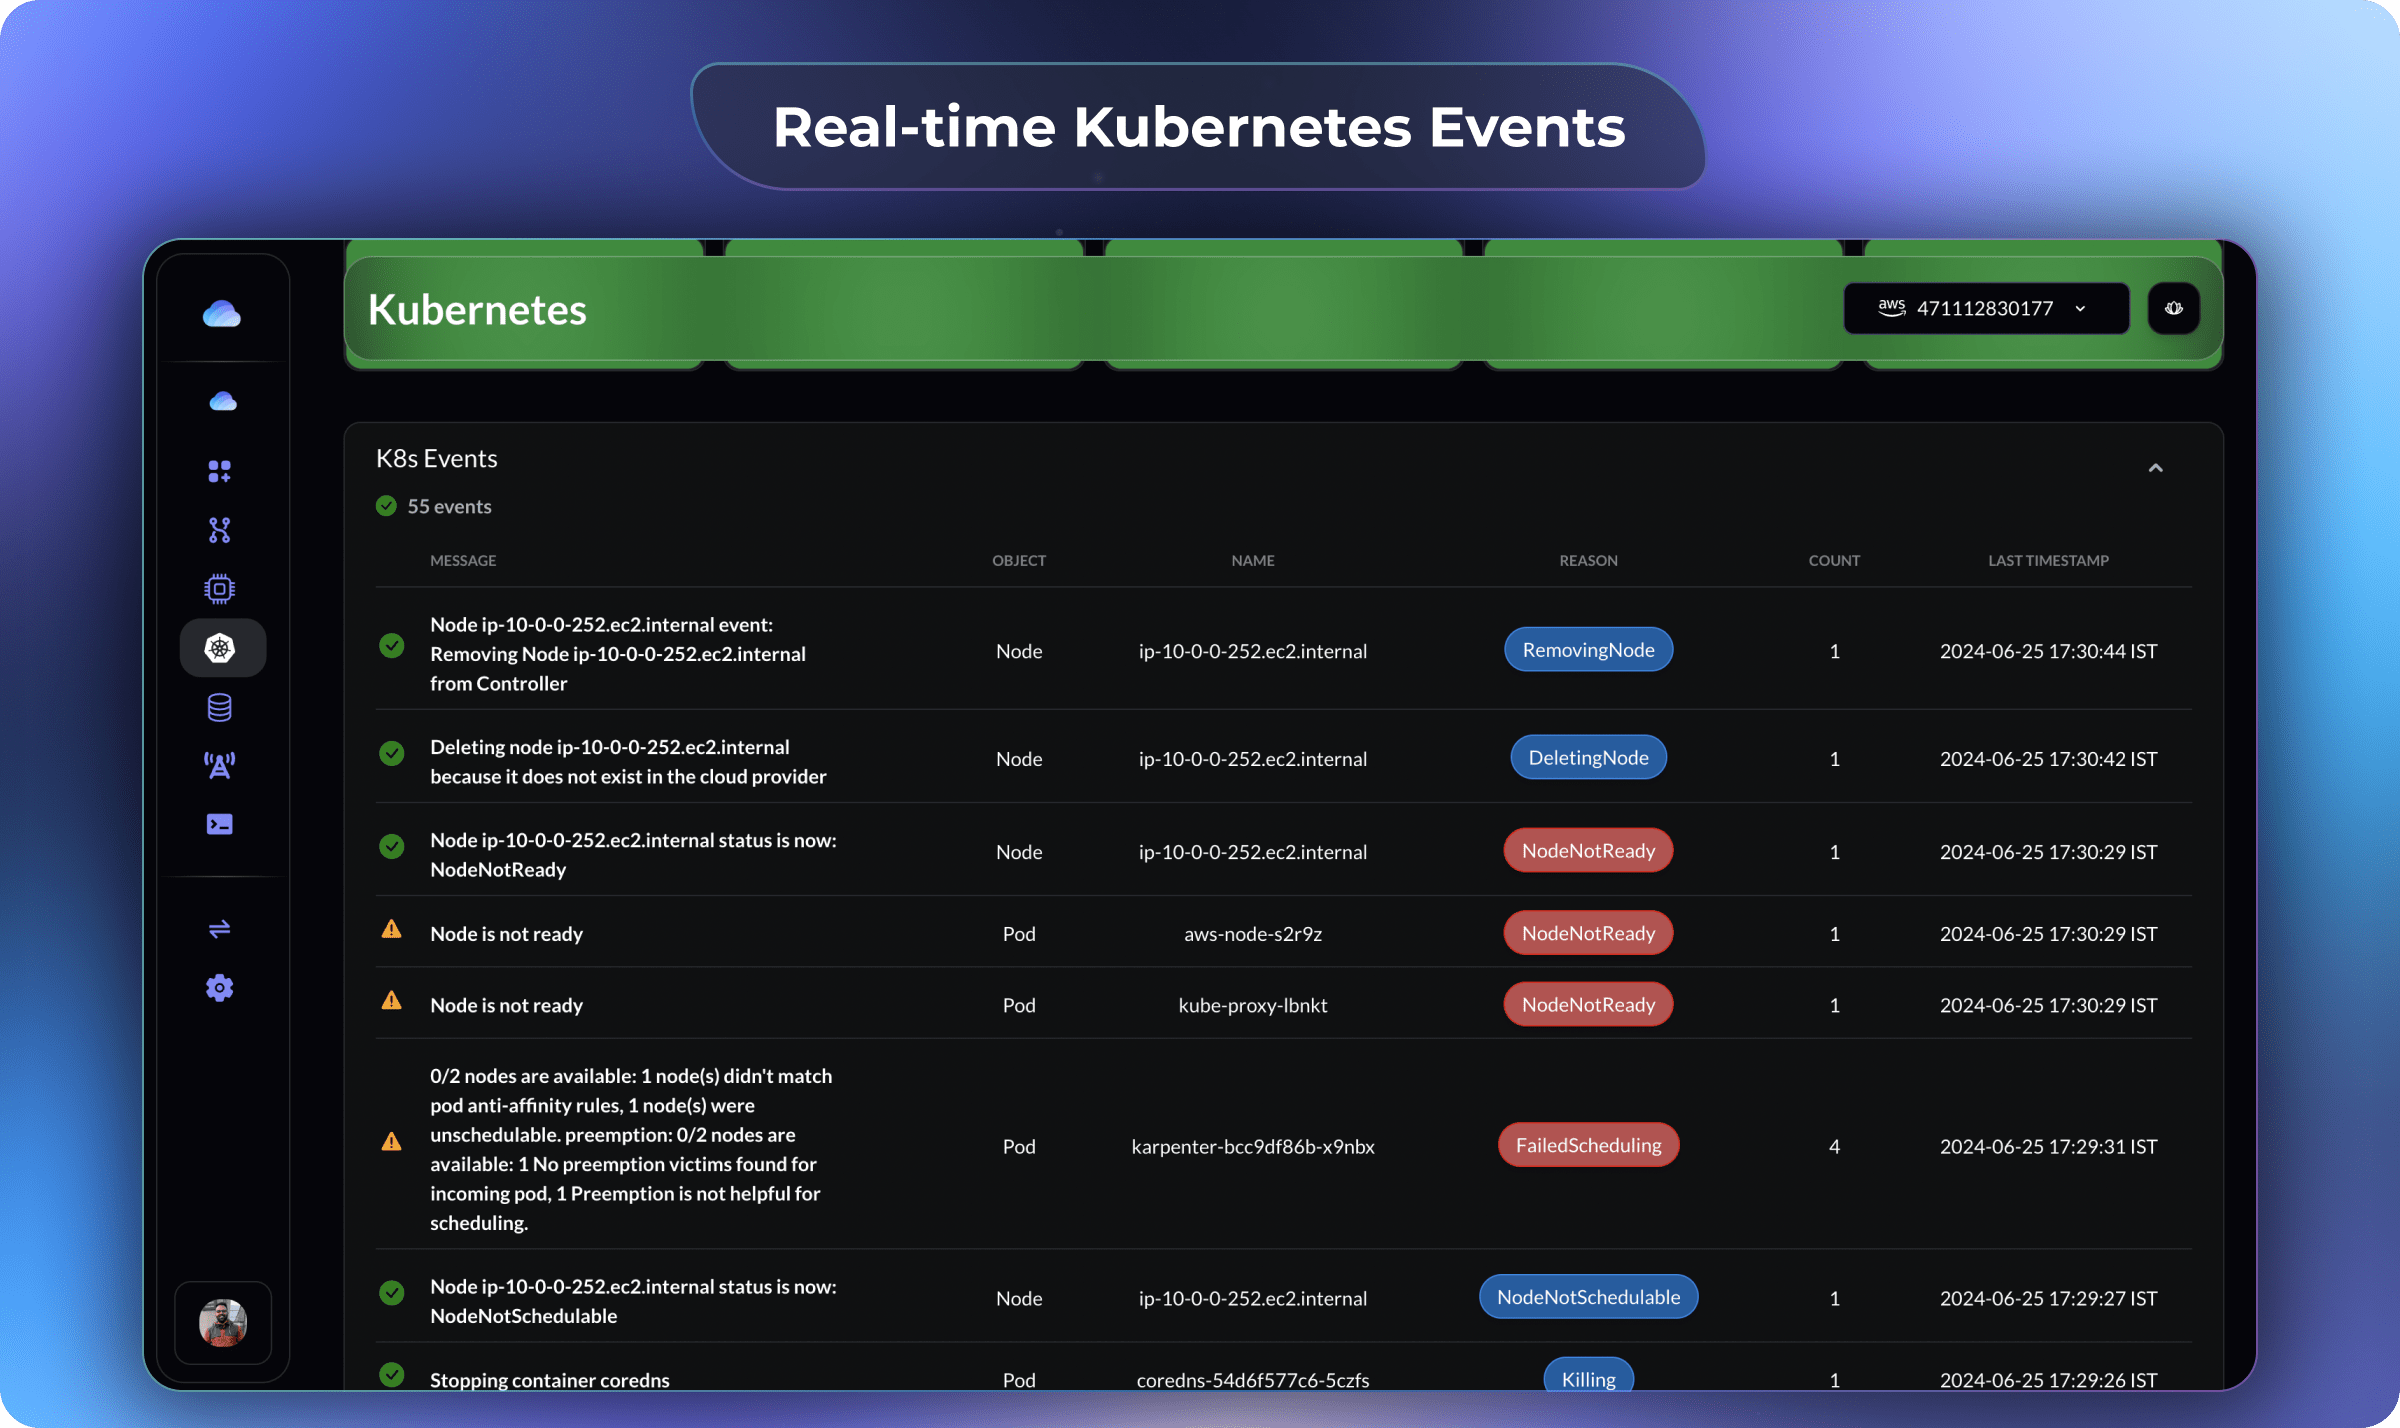2400x1428 pixels.
Task: Expand the REASON column header
Action: 1588,560
